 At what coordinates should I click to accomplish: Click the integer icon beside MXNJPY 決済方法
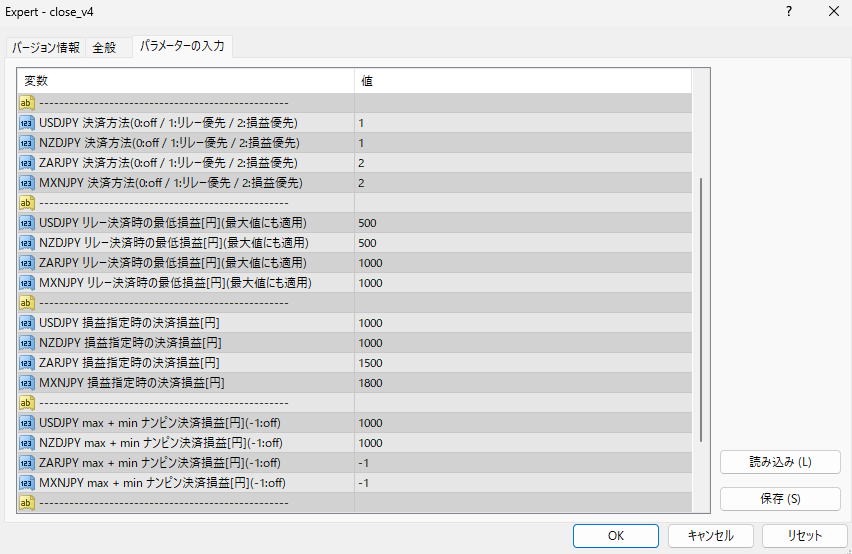point(27,183)
